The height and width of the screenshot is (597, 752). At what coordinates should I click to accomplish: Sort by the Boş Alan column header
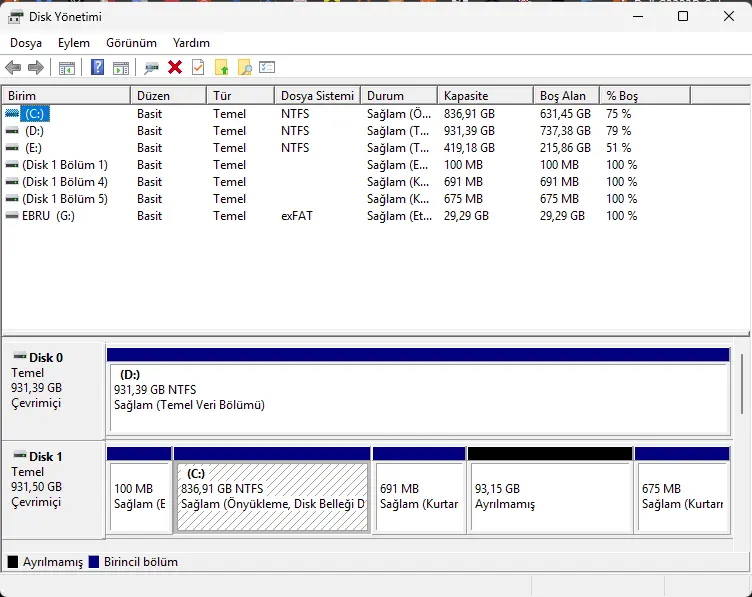(566, 95)
